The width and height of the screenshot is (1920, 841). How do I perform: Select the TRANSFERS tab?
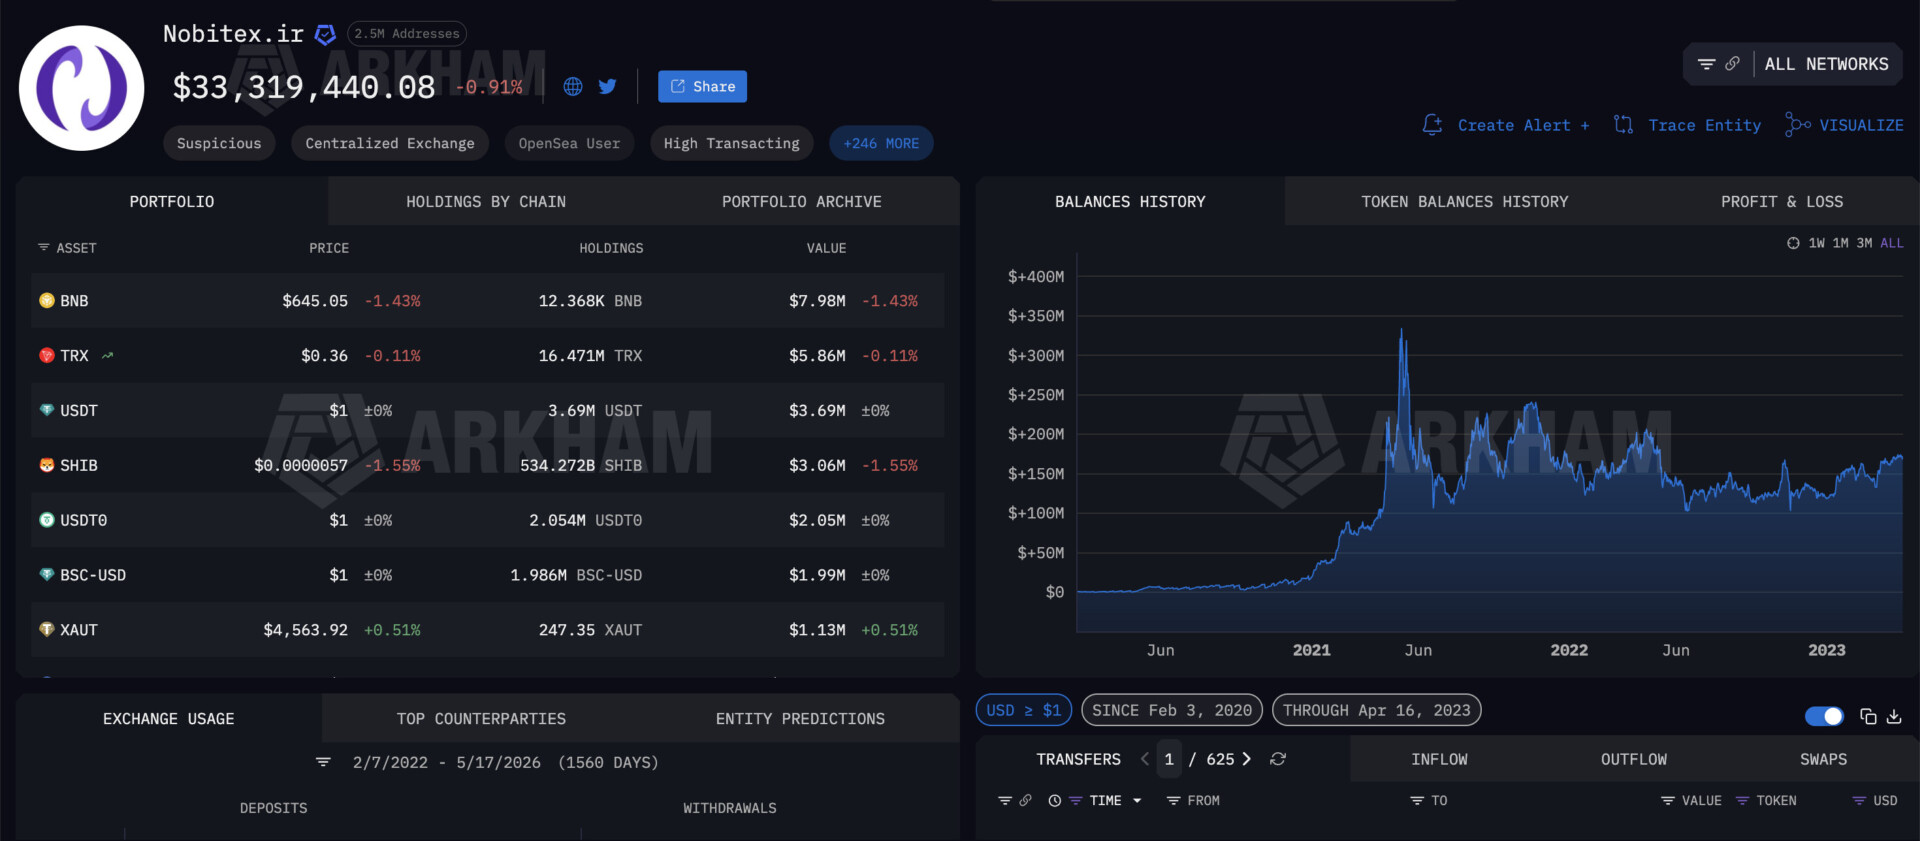pos(1078,759)
